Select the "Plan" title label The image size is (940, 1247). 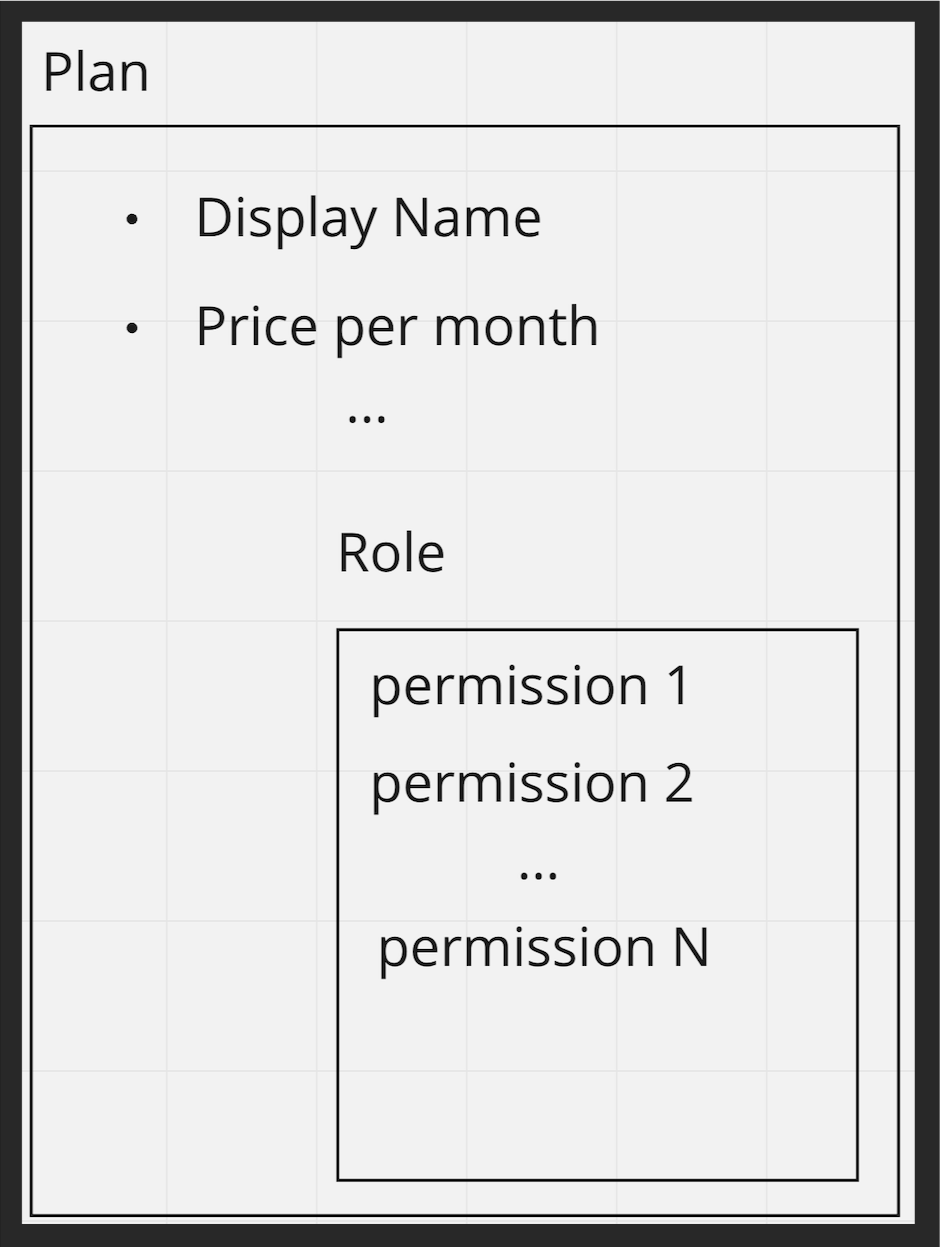click(x=96, y=72)
